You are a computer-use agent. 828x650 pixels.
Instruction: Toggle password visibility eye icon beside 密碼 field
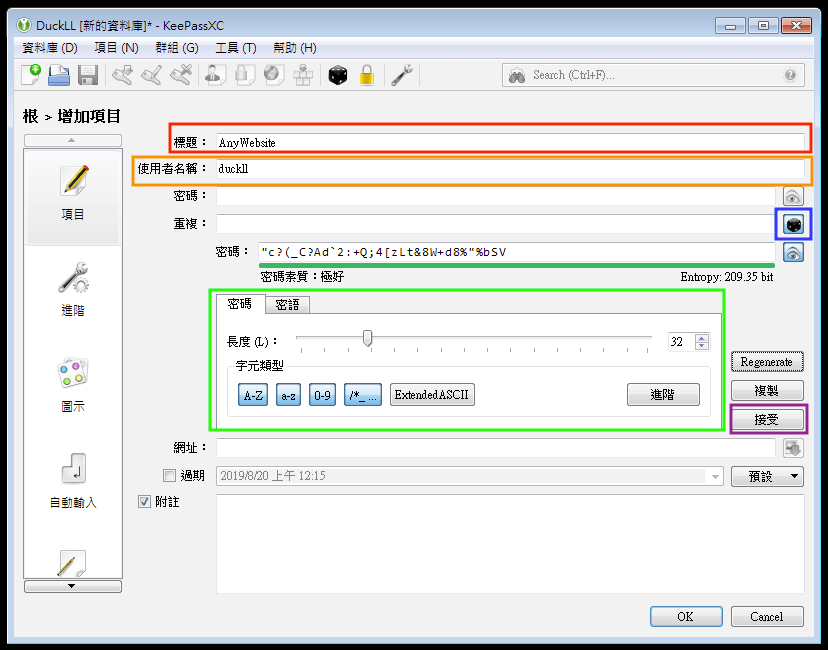pyautogui.click(x=793, y=197)
